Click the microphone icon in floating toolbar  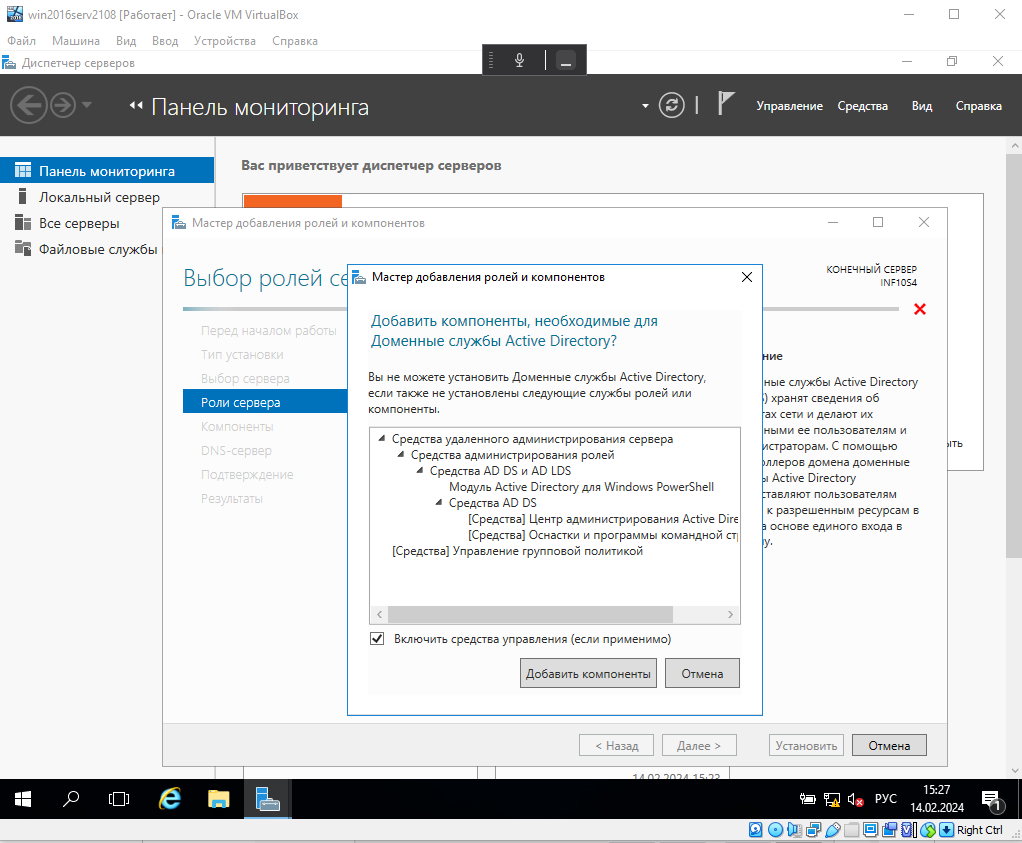click(519, 60)
